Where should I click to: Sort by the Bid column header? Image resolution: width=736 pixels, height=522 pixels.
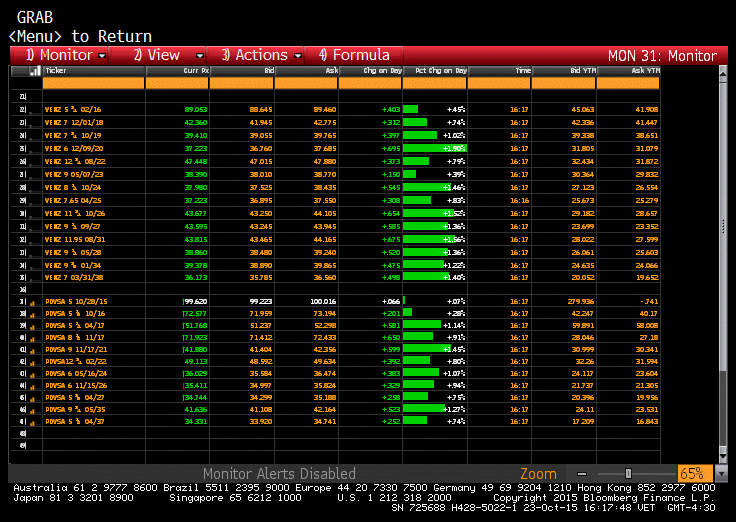pos(242,70)
